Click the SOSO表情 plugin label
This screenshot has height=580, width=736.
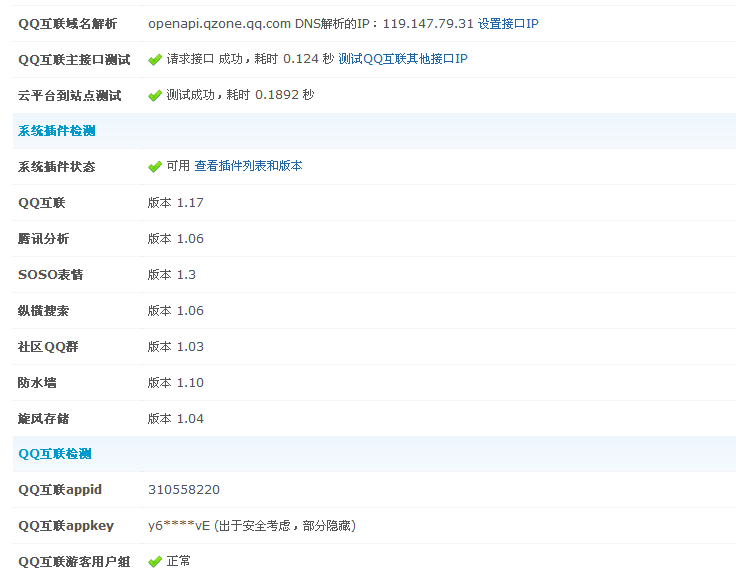(x=51, y=275)
